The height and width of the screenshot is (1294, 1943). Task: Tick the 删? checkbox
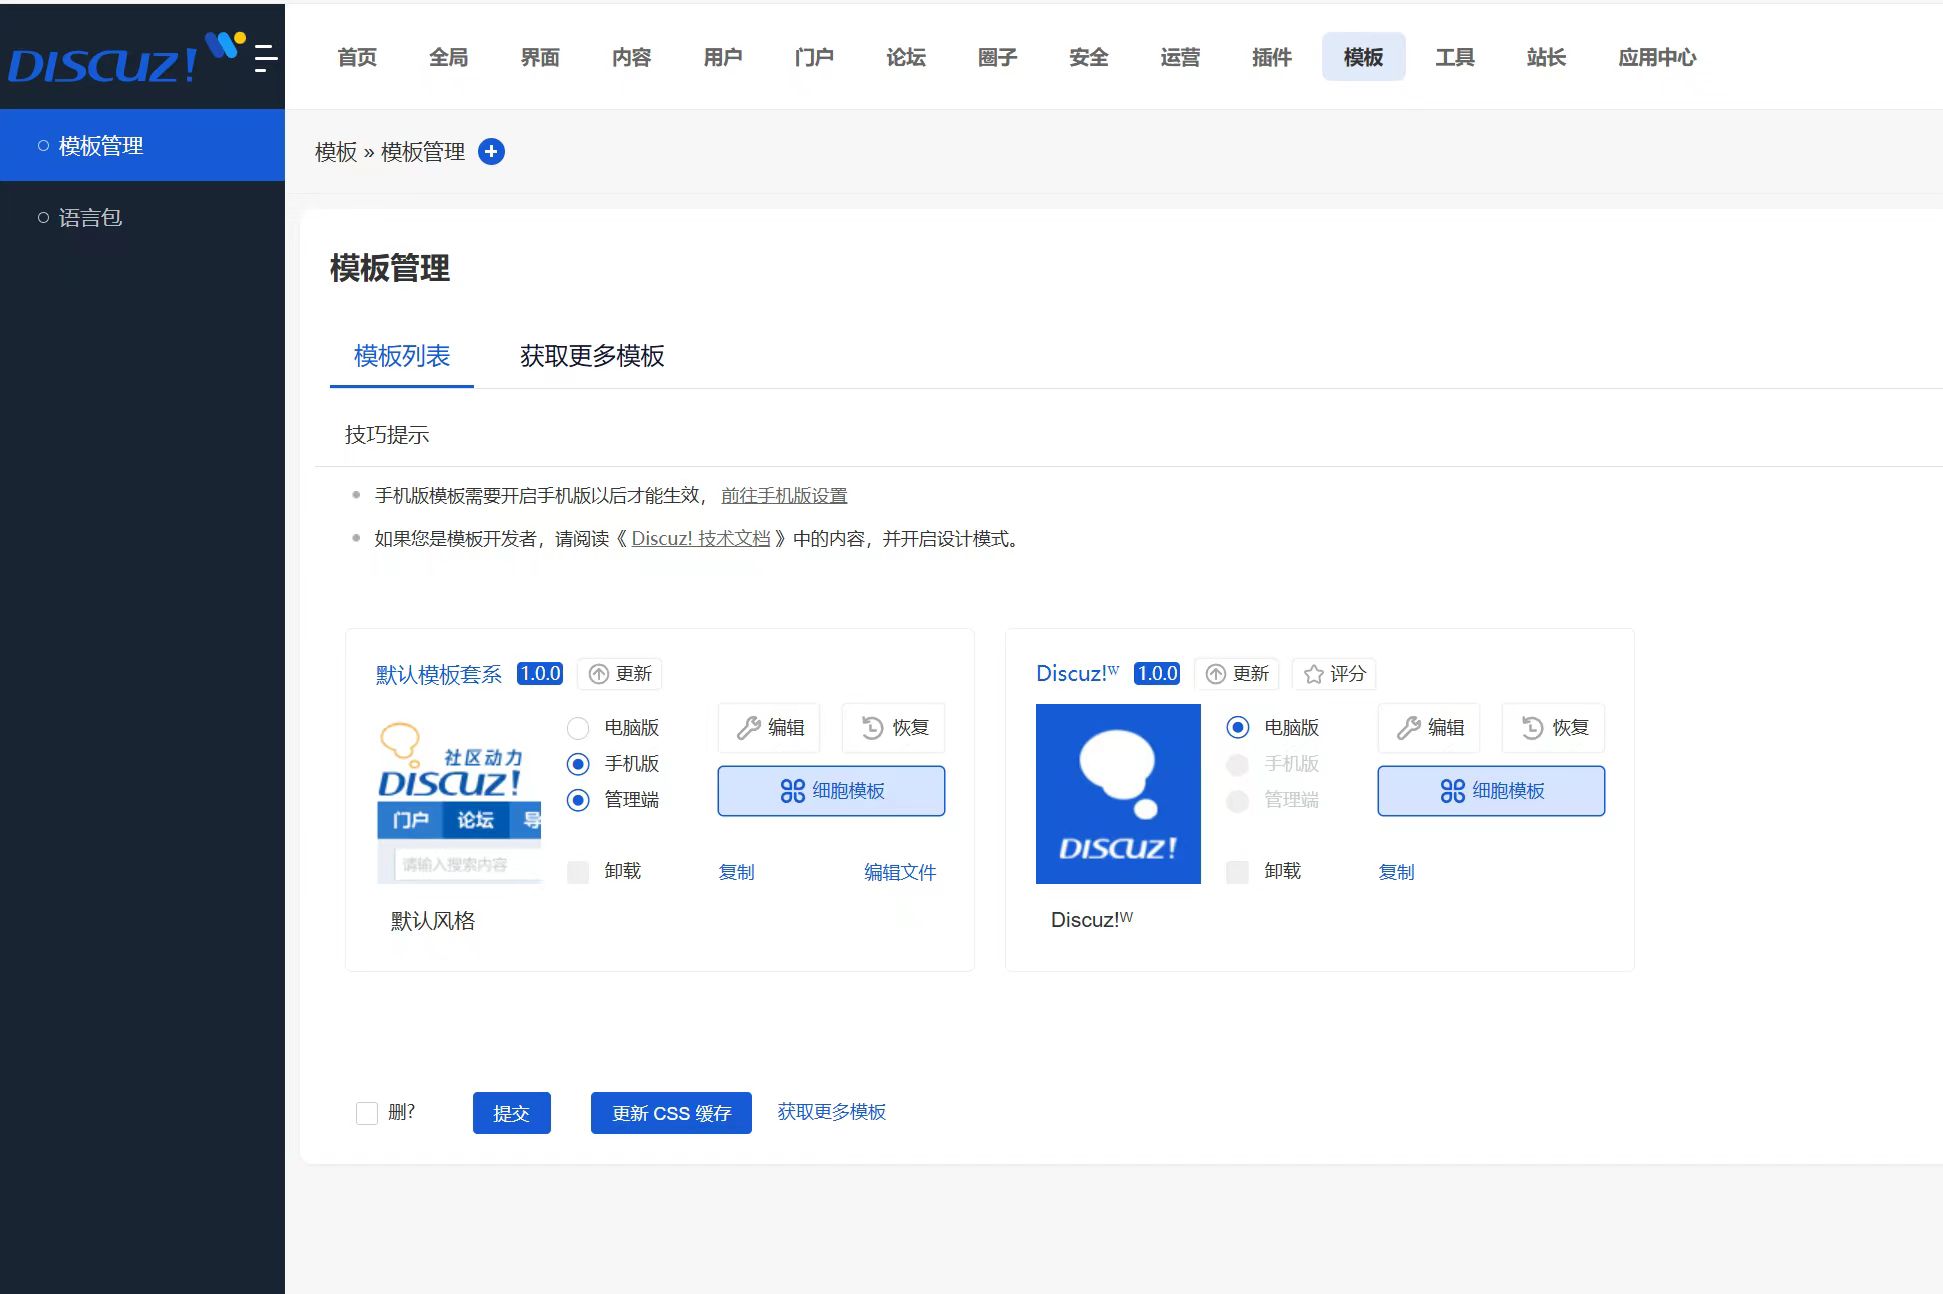367,1113
